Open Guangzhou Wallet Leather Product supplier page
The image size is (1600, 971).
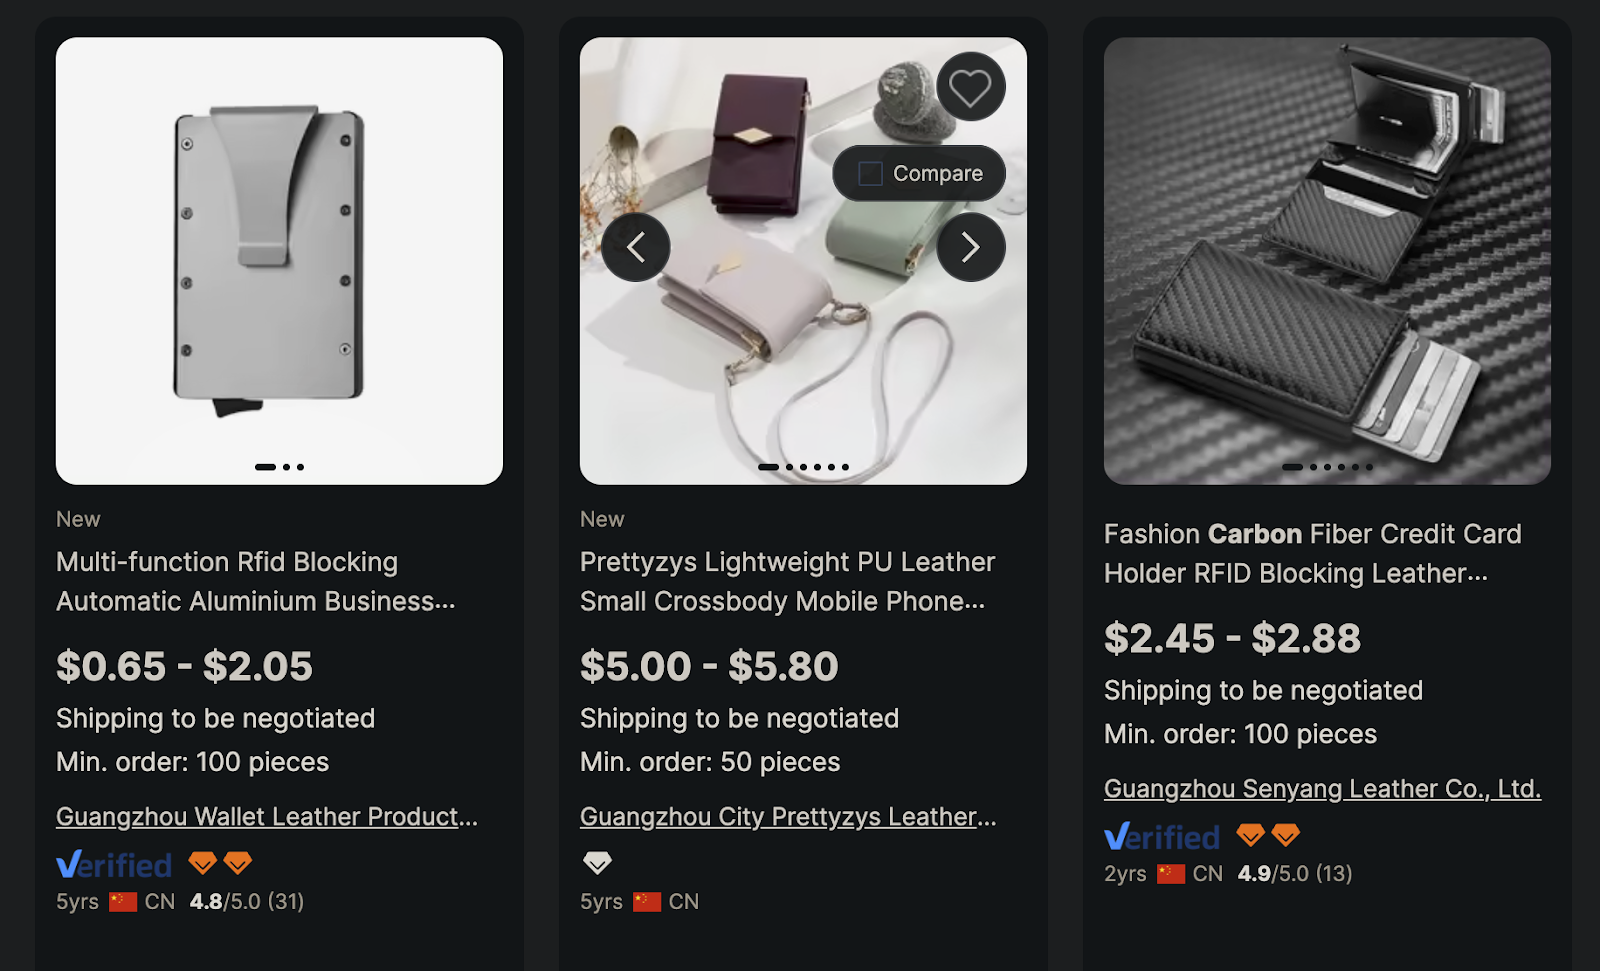click(x=266, y=817)
